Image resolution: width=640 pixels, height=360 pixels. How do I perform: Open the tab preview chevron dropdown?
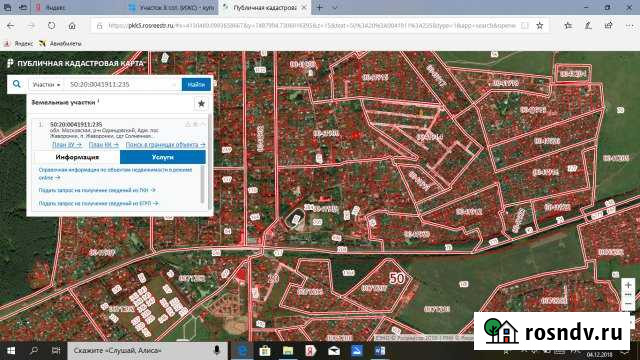coord(335,8)
